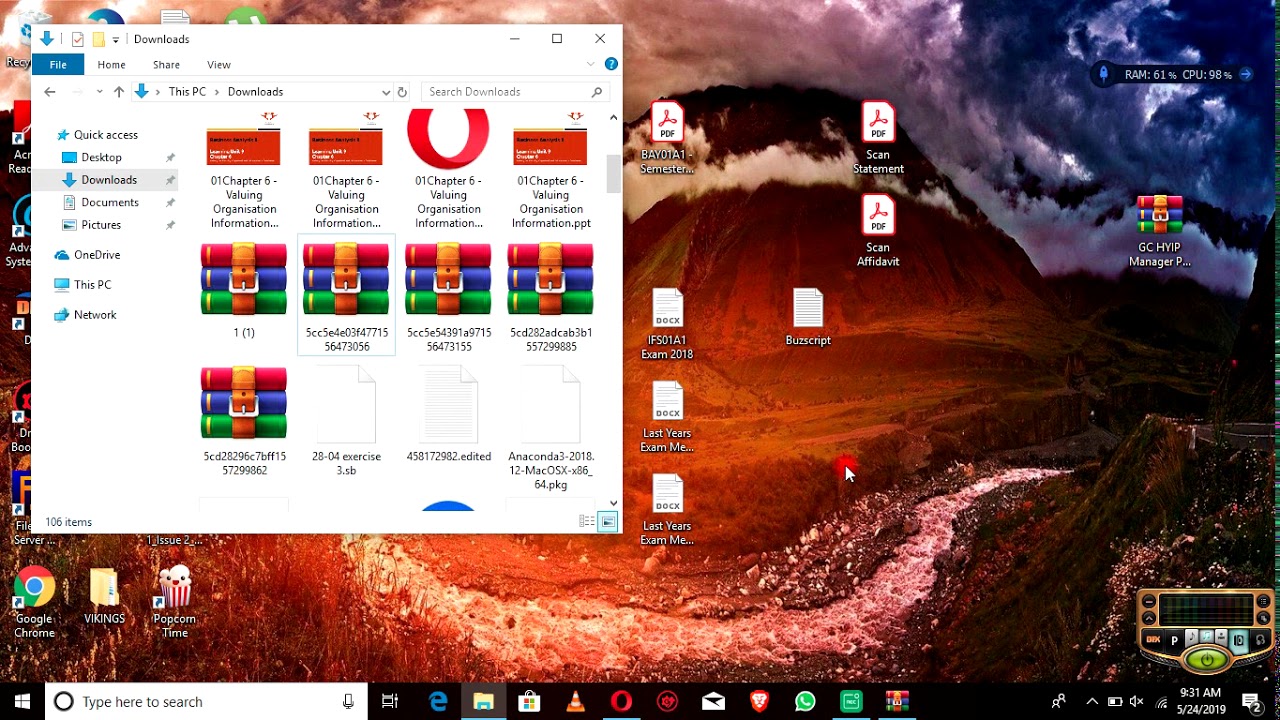Select OneDrive in navigation pane
Screen dimensions: 1280x720
[96, 255]
